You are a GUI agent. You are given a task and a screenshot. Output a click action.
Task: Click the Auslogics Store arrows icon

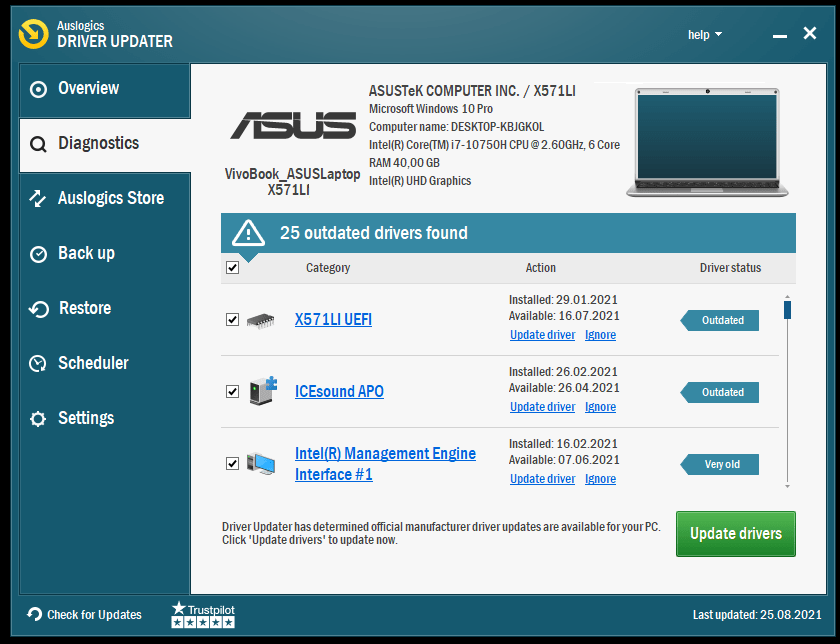click(x=38, y=199)
